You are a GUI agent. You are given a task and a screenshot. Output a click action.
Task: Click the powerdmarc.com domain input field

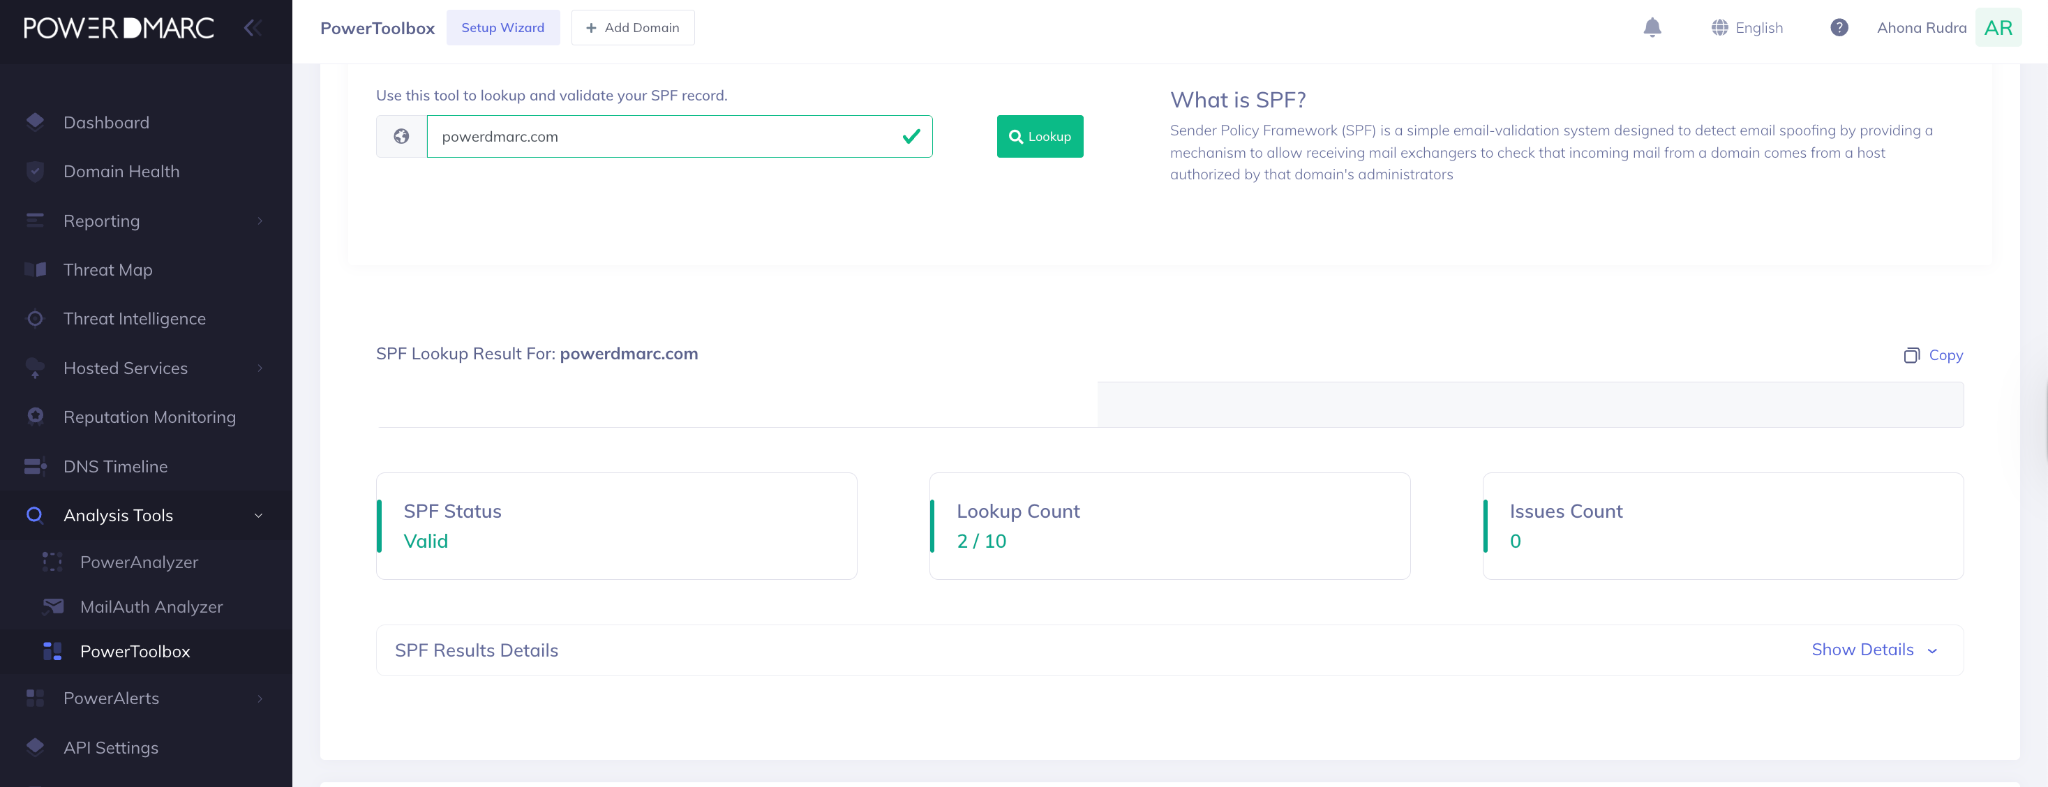[679, 136]
